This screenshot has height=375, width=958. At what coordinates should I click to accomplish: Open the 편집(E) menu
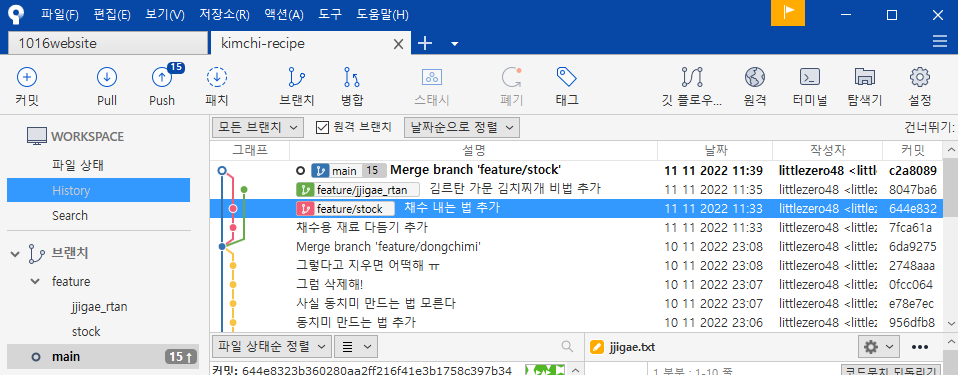tap(112, 15)
